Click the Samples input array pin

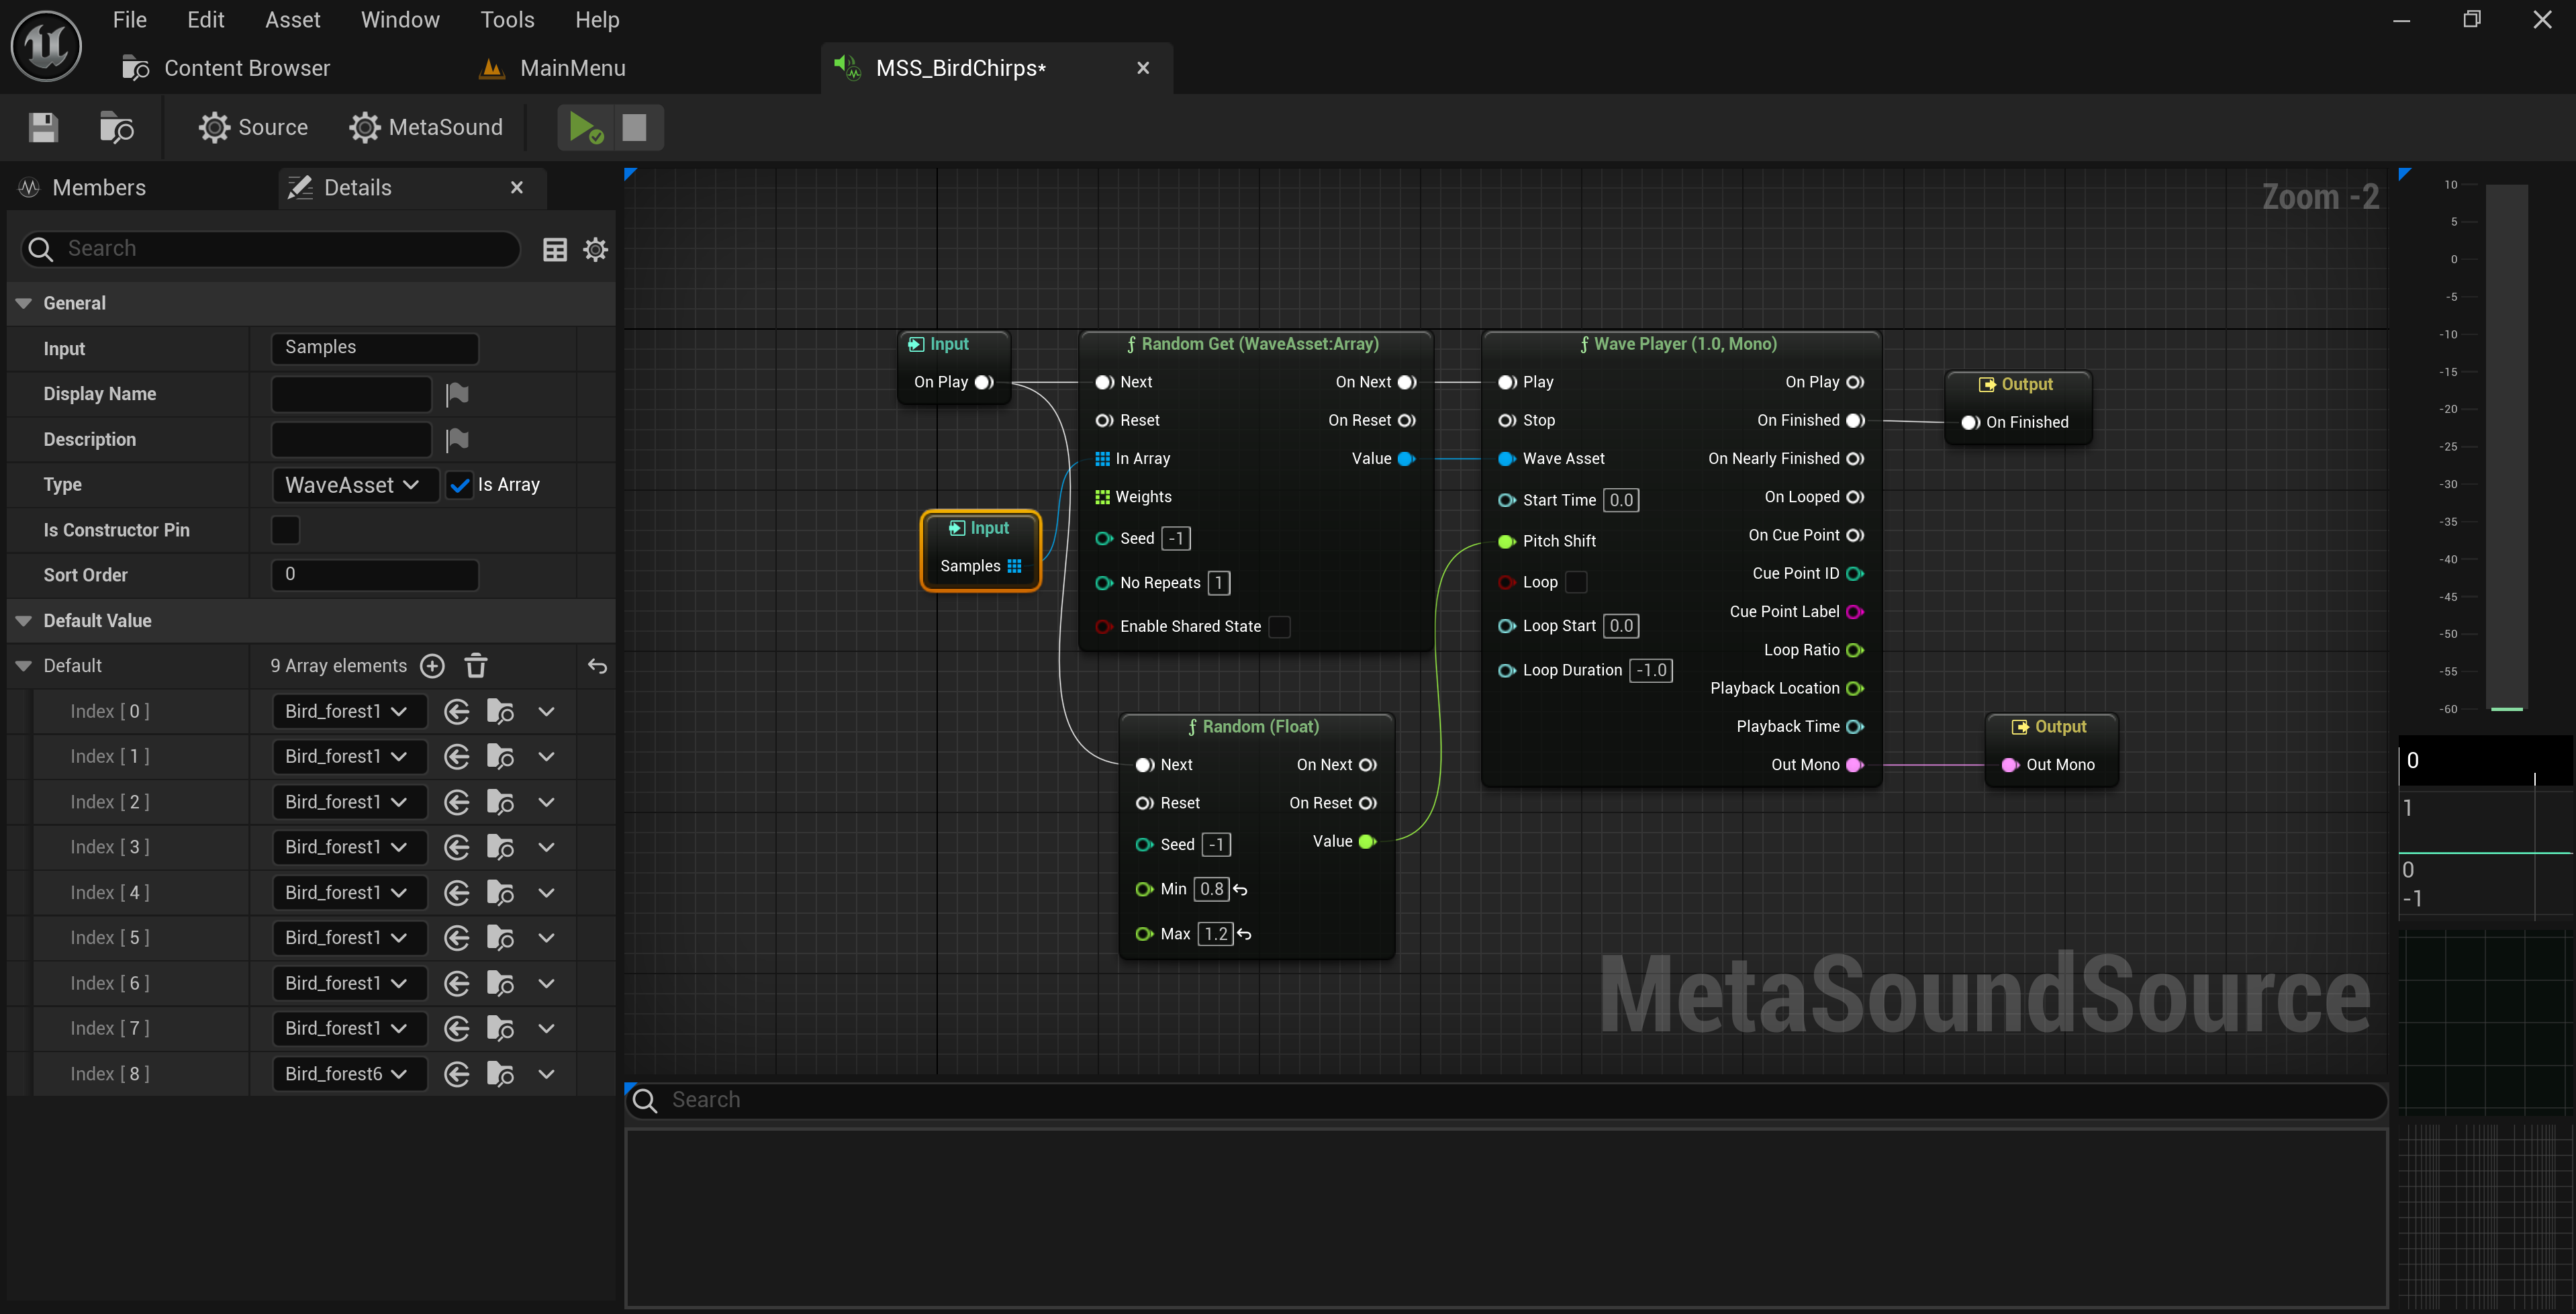[x=1014, y=566]
